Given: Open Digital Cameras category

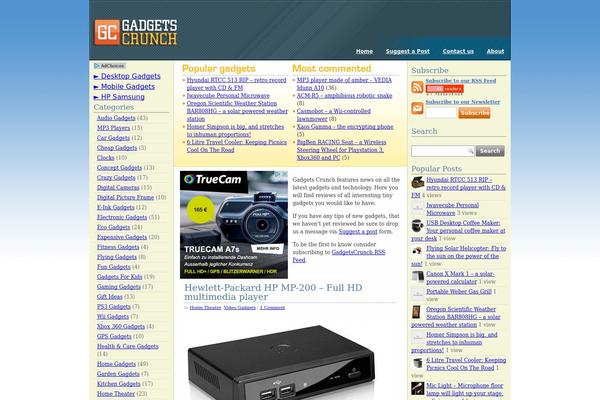Looking at the screenshot, I should tap(118, 188).
